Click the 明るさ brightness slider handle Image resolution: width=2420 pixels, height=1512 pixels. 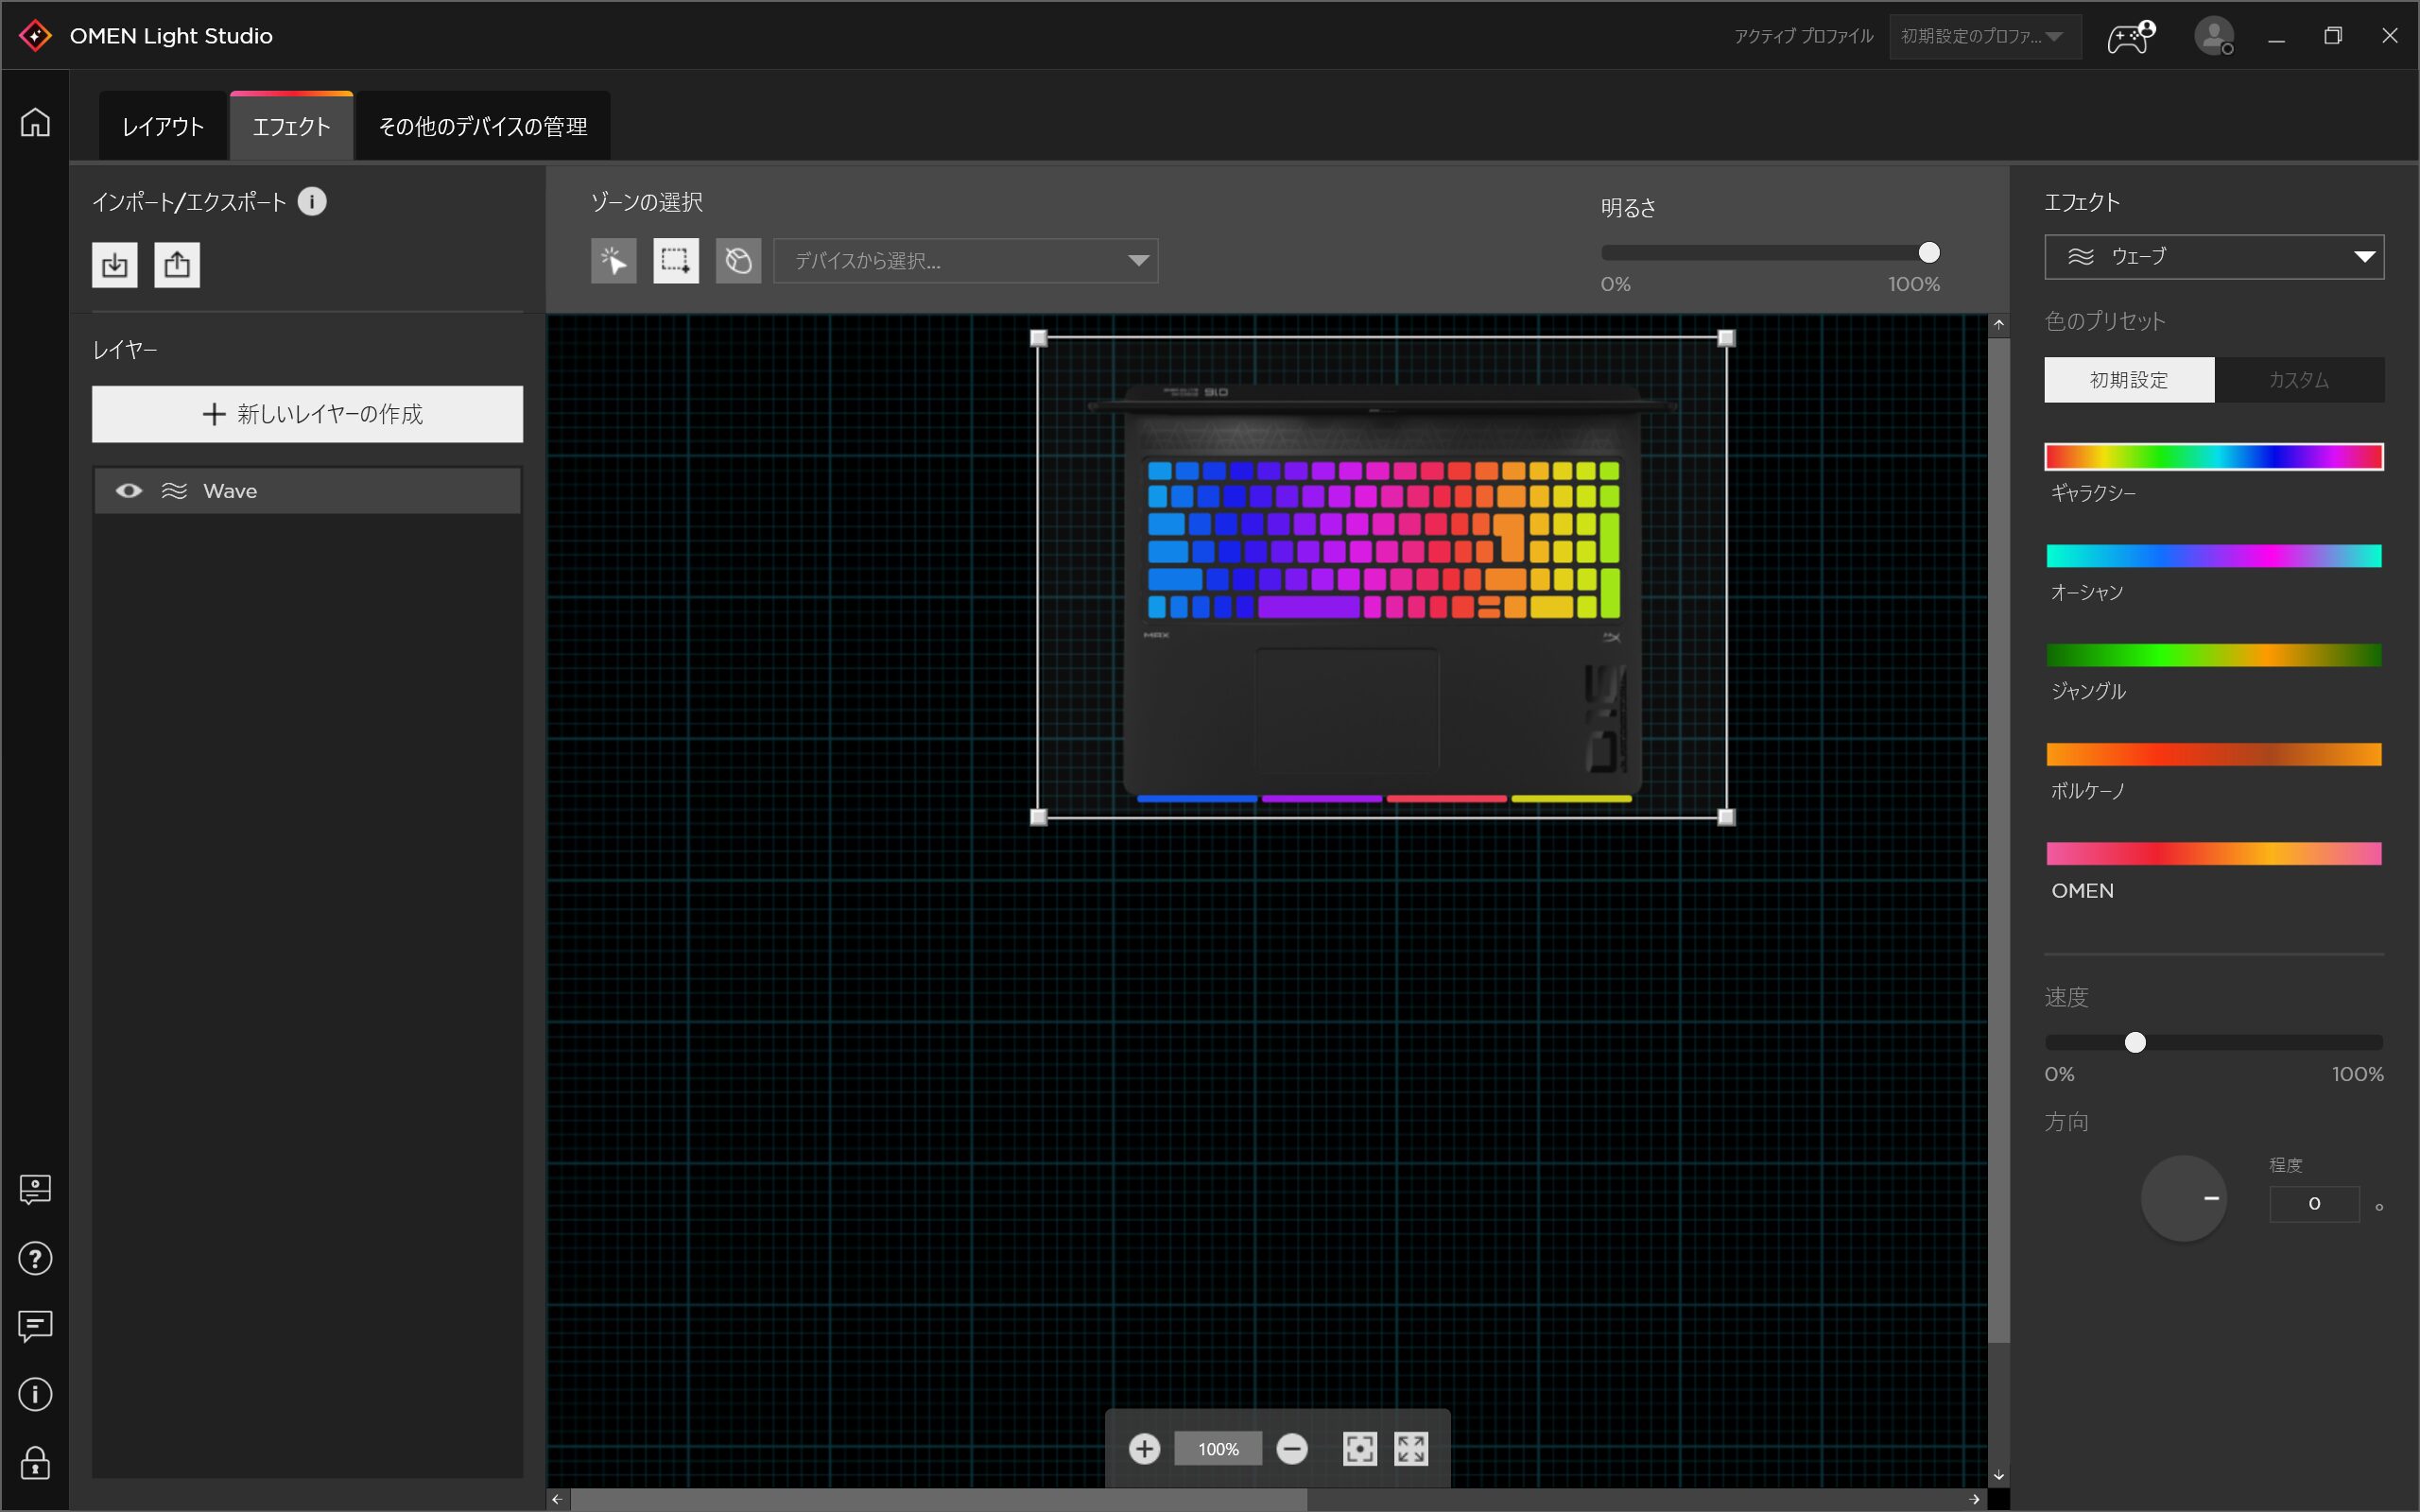point(1929,253)
